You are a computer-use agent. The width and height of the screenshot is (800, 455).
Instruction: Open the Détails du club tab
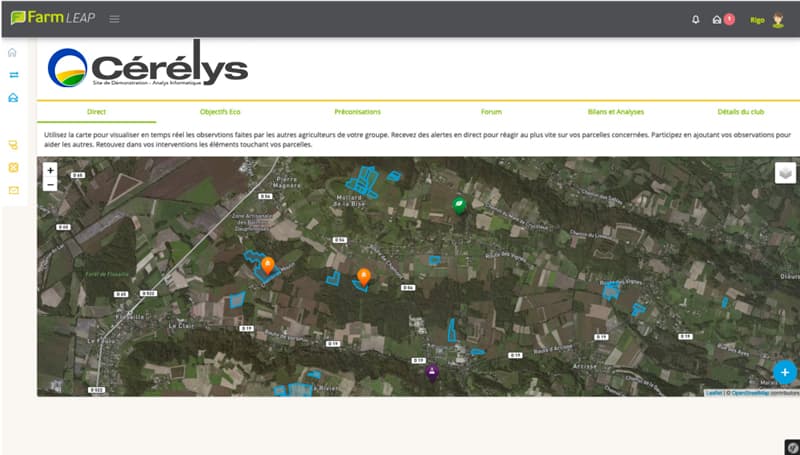(x=741, y=112)
